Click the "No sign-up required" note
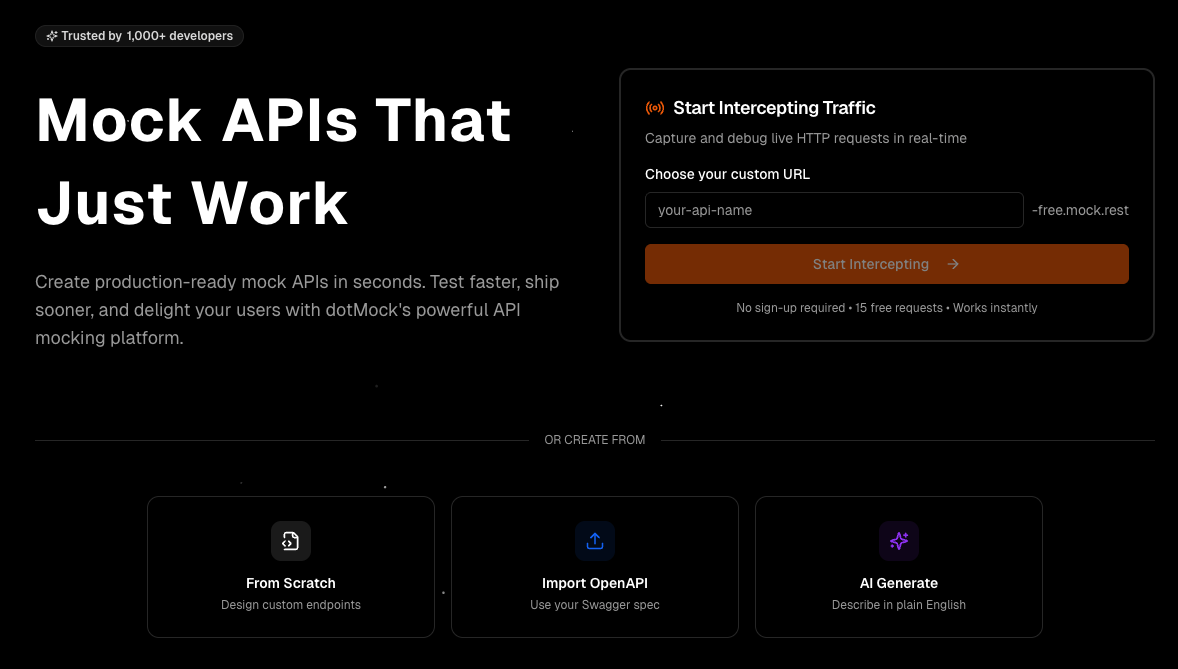This screenshot has height=669, width=1178. coord(790,308)
